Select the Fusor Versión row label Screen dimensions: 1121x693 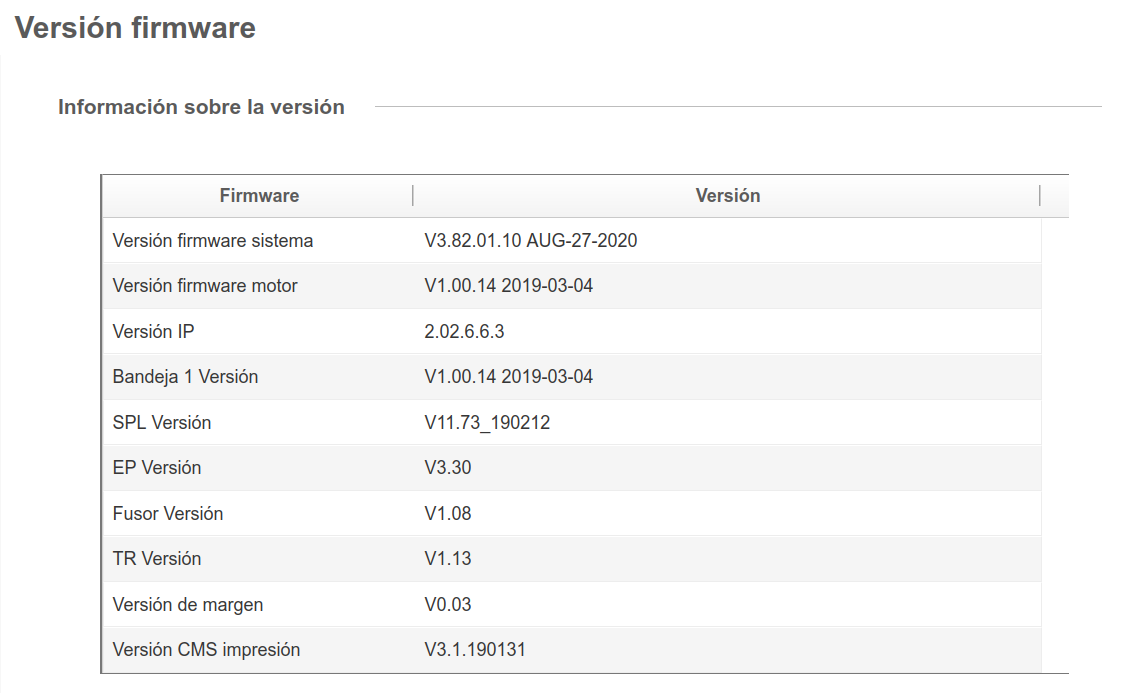point(168,514)
